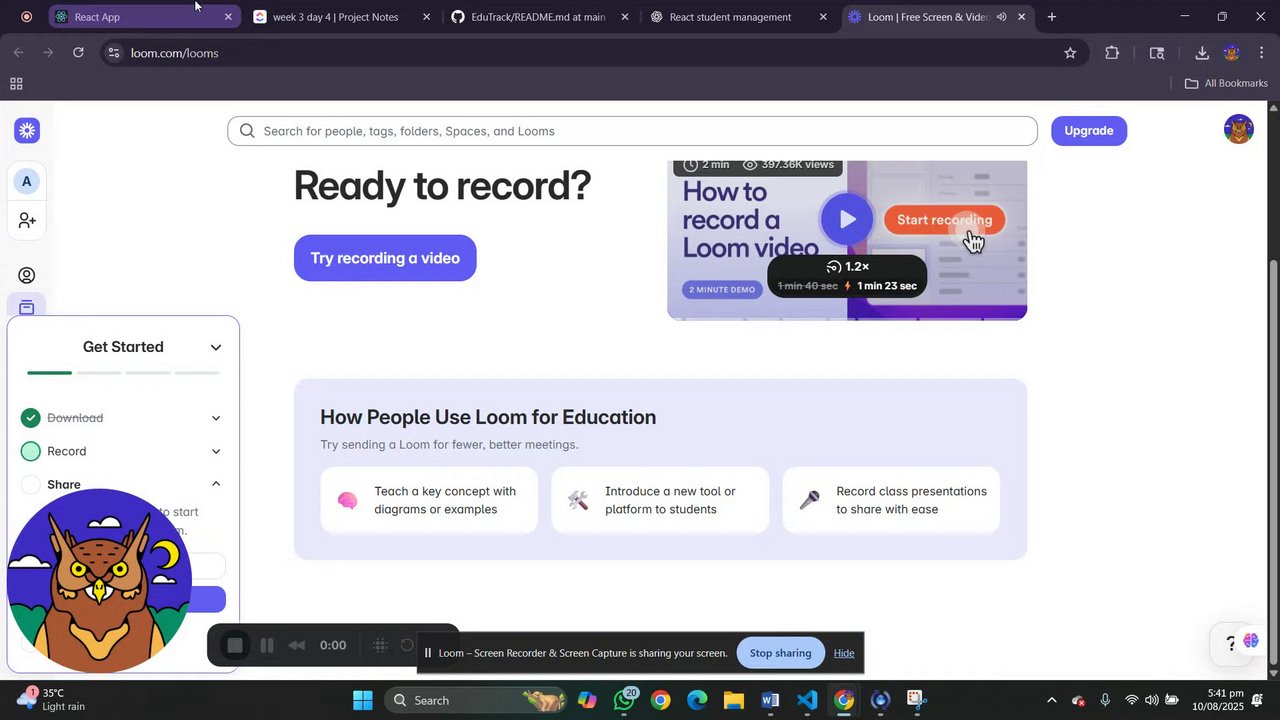1280x720 pixels.
Task: Open Microsoft Word from taskbar
Action: (770, 700)
